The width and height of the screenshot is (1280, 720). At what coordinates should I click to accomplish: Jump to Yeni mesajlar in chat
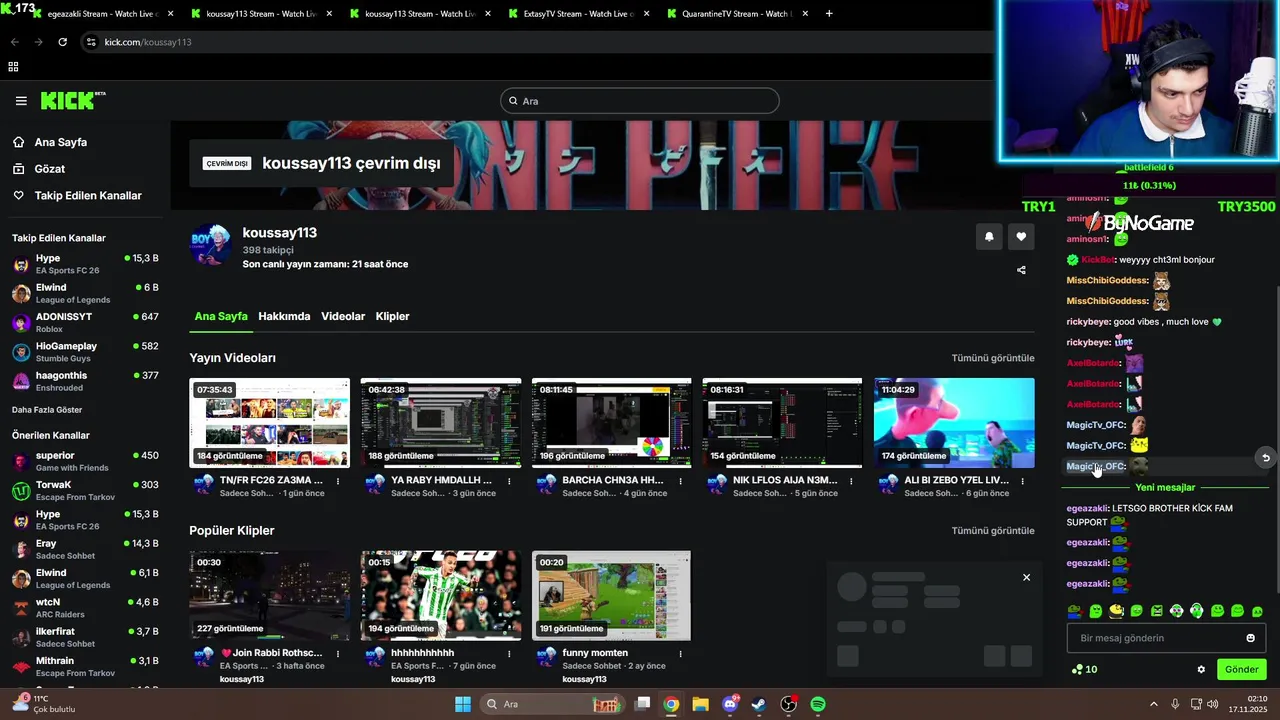1165,488
